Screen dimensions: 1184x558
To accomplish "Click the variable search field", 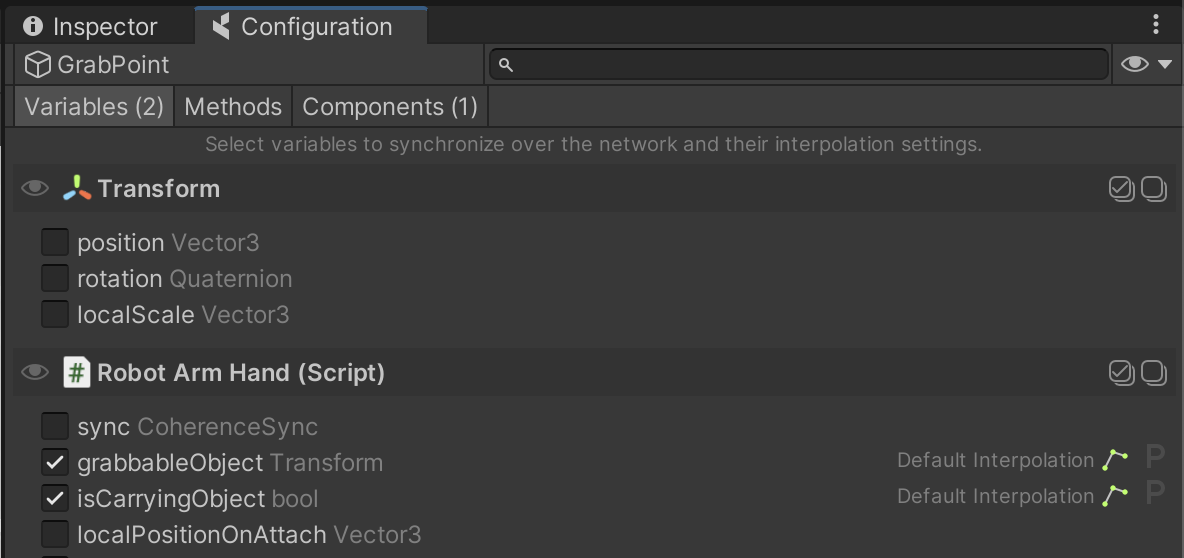I will coord(800,65).
